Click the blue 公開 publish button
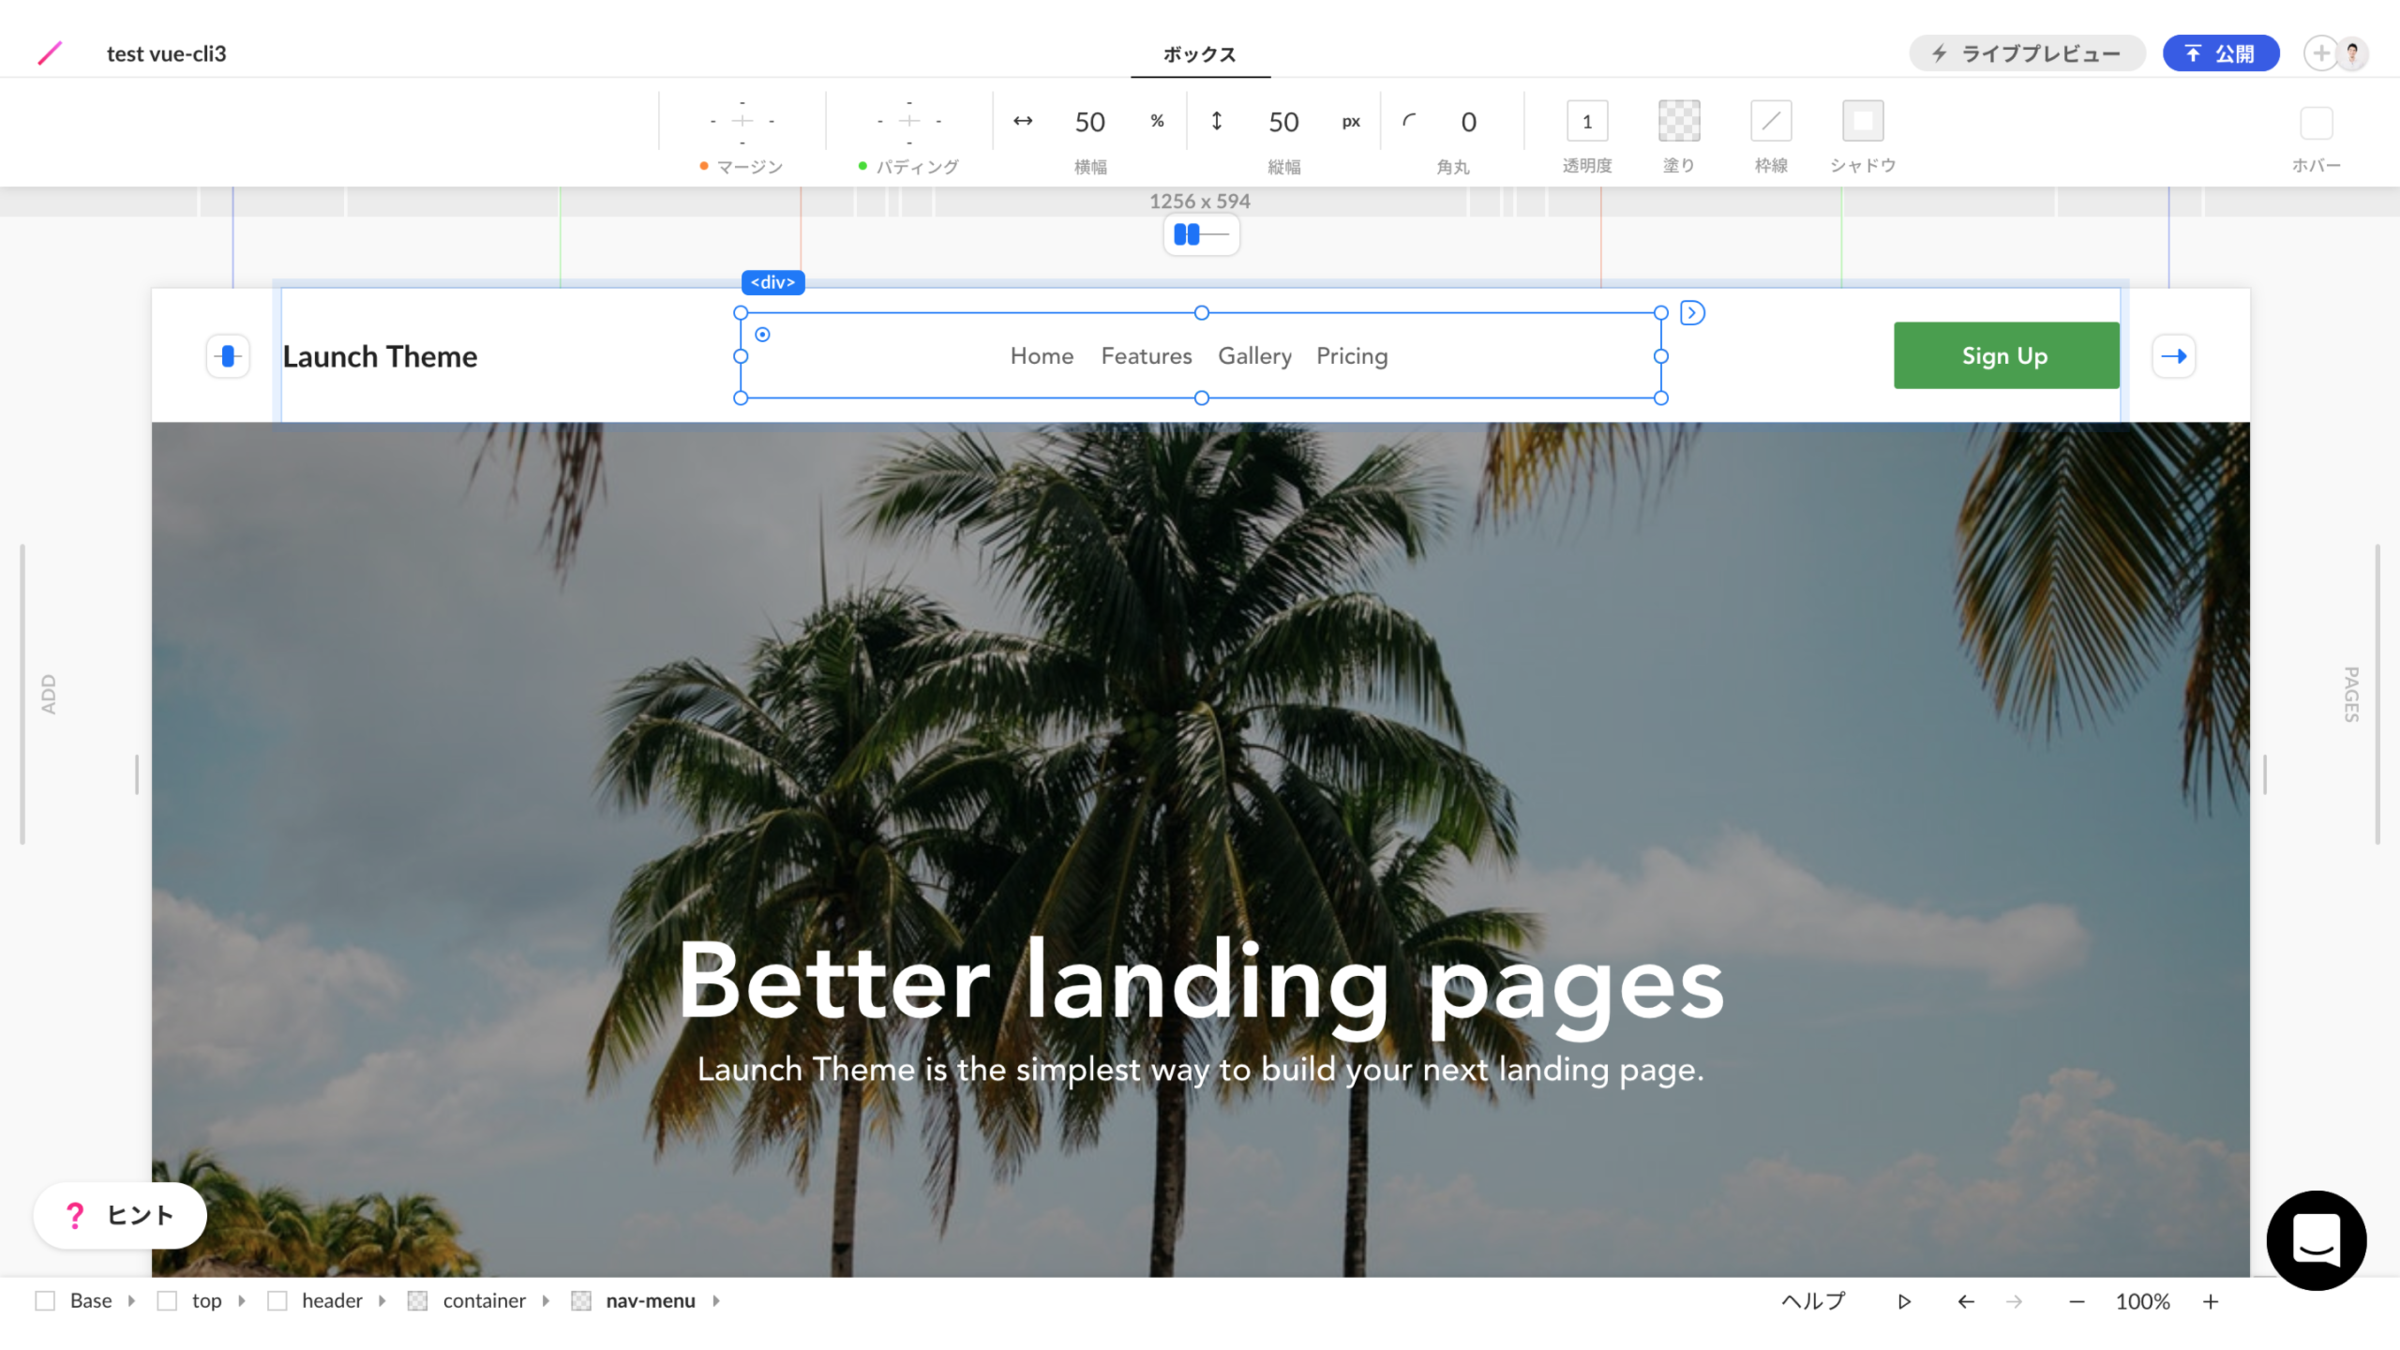The height and width of the screenshot is (1350, 2400). (2220, 53)
